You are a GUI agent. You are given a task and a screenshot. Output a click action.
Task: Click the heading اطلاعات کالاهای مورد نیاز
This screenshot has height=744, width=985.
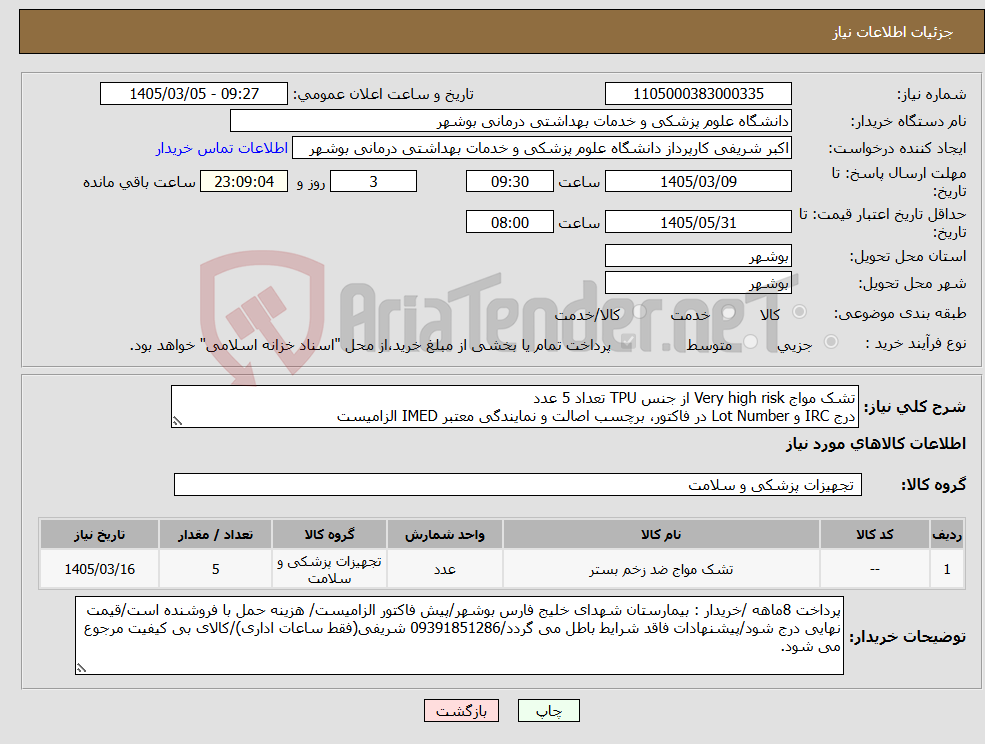coord(875,444)
